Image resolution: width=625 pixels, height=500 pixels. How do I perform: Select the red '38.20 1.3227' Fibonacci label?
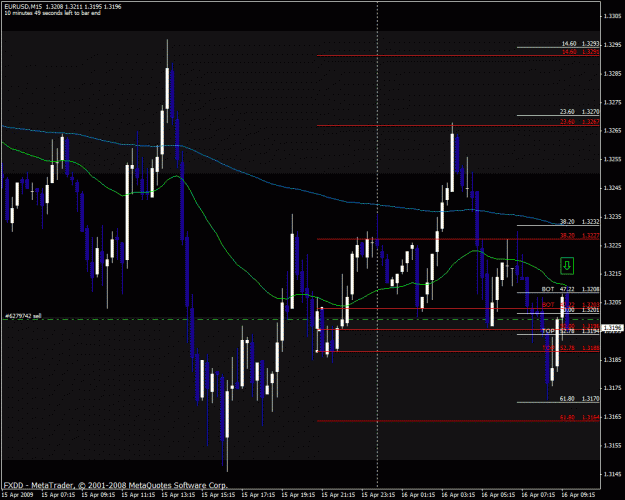pos(580,236)
